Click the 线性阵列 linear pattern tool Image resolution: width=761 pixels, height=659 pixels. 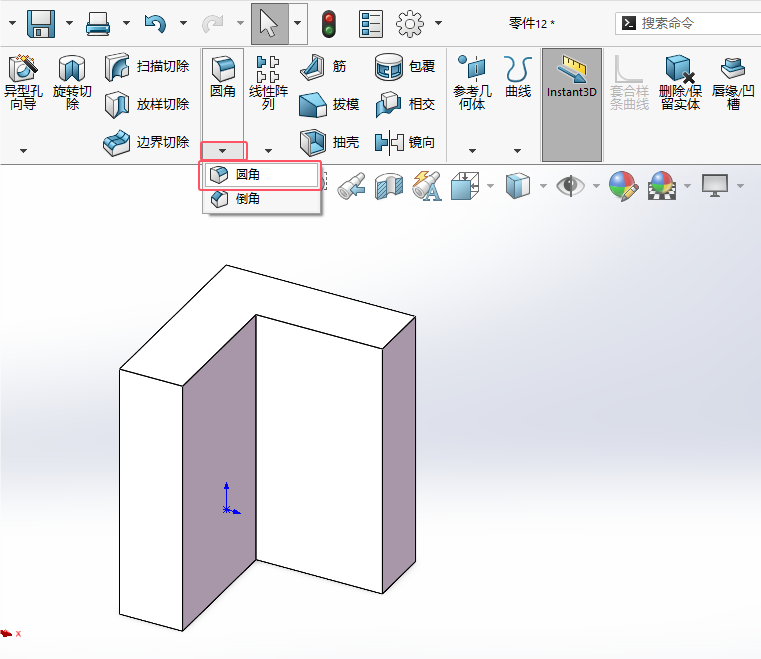(268, 82)
